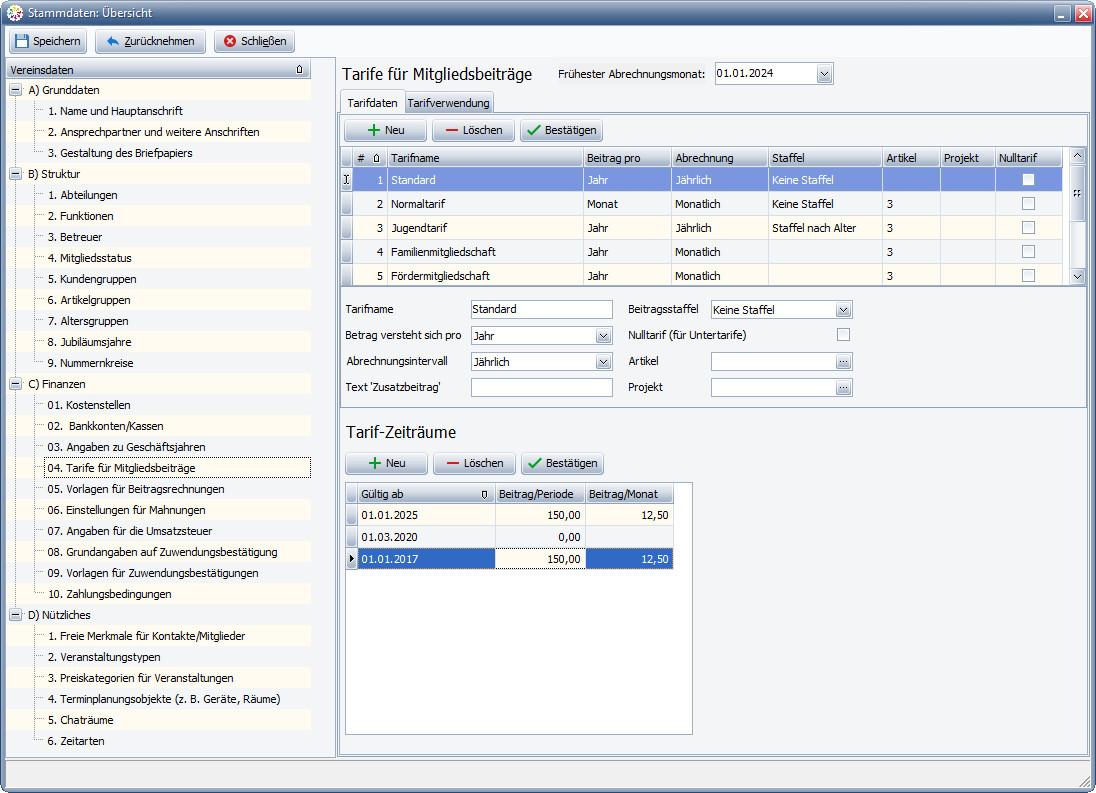Click into the Tarifname input field
Screen dimensions: 1096x793
tap(542, 310)
